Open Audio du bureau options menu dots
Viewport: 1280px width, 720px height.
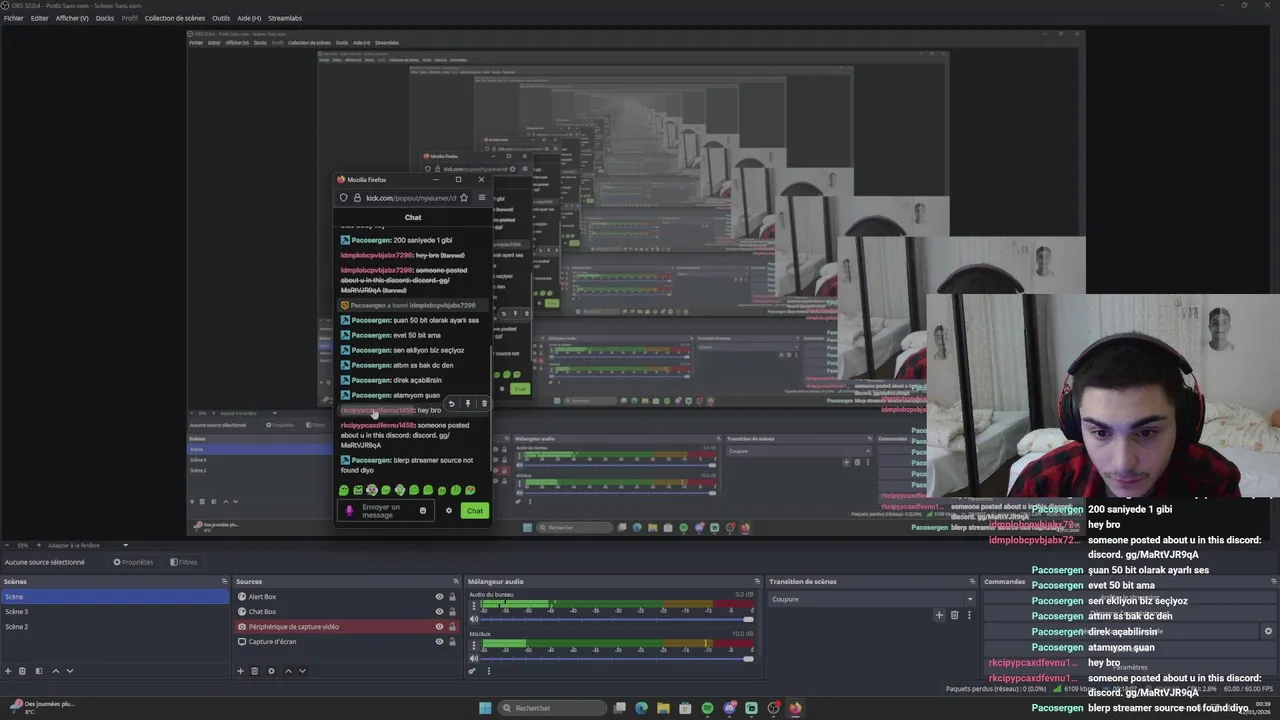pos(474,606)
